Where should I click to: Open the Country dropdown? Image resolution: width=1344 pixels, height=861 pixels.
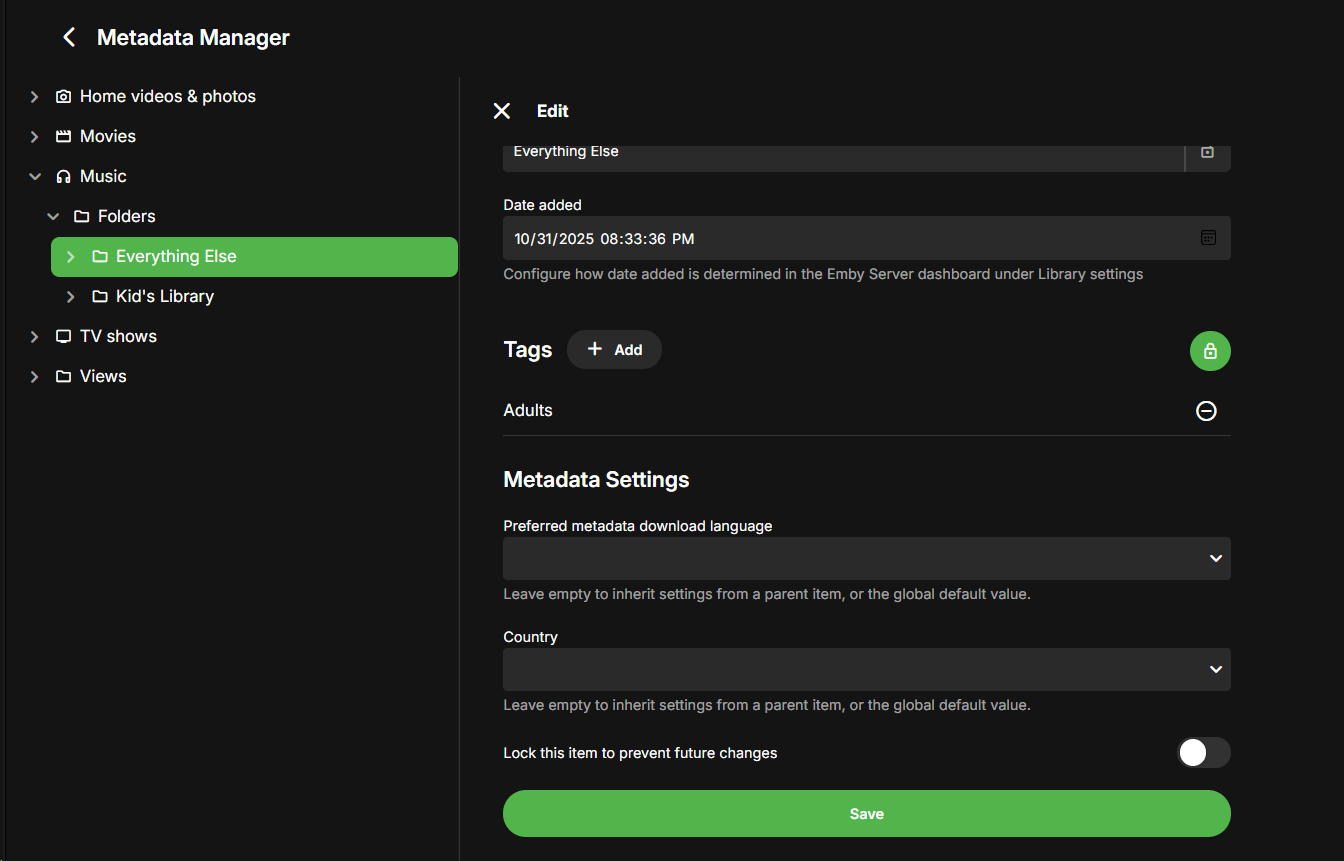(866, 669)
